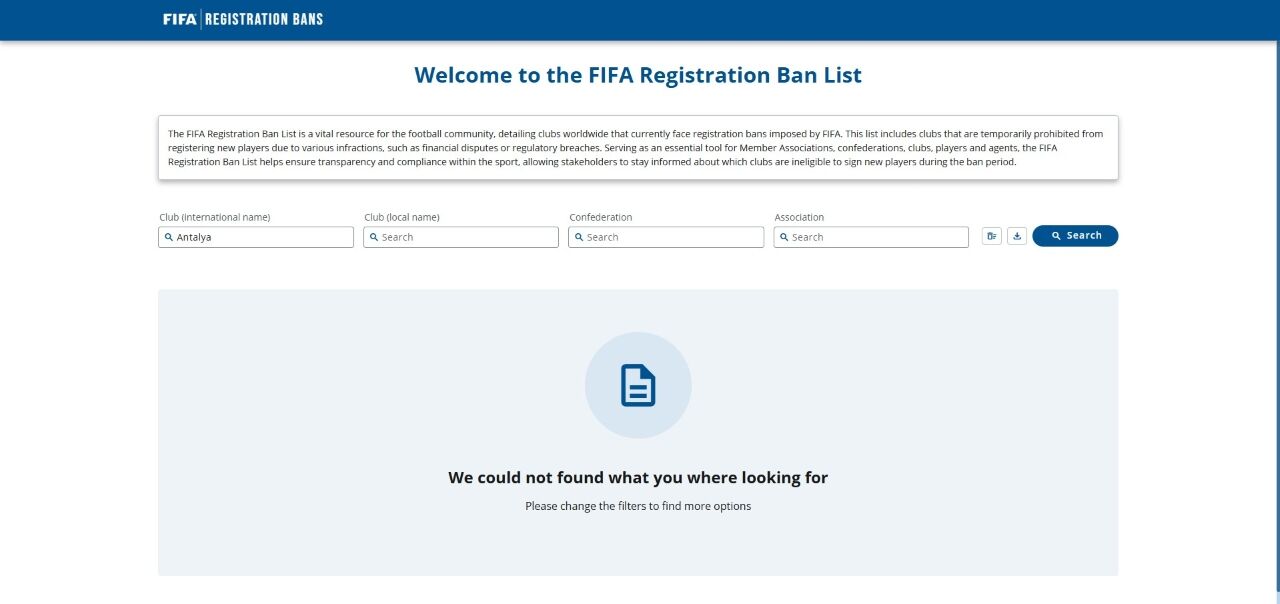
Task: Focus the Club international name field containing Antalya
Action: (x=256, y=237)
